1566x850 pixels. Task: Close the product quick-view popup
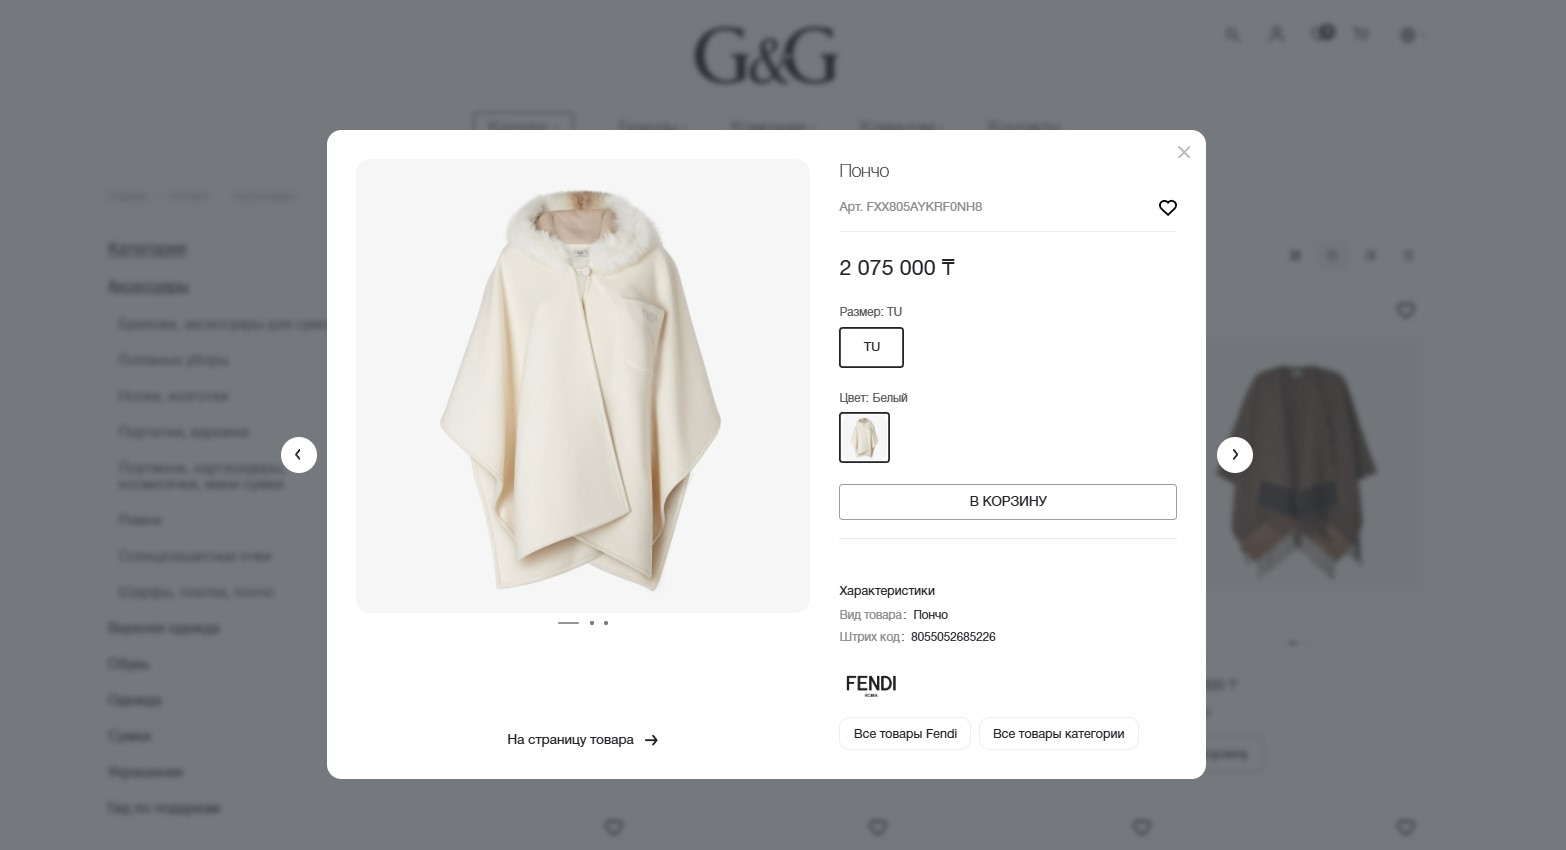[x=1184, y=152]
